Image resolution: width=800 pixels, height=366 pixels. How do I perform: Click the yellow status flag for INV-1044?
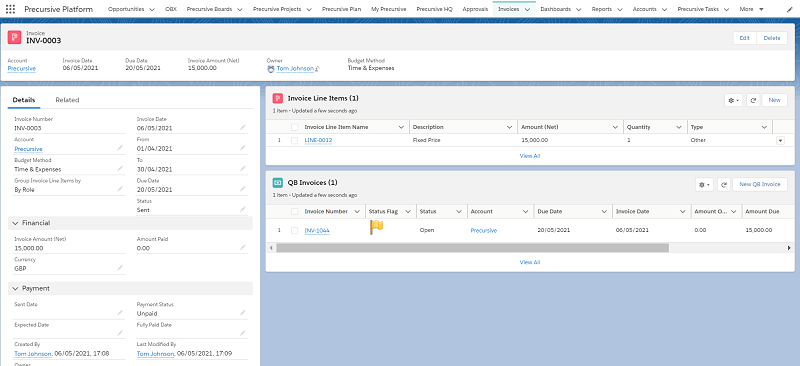376,227
